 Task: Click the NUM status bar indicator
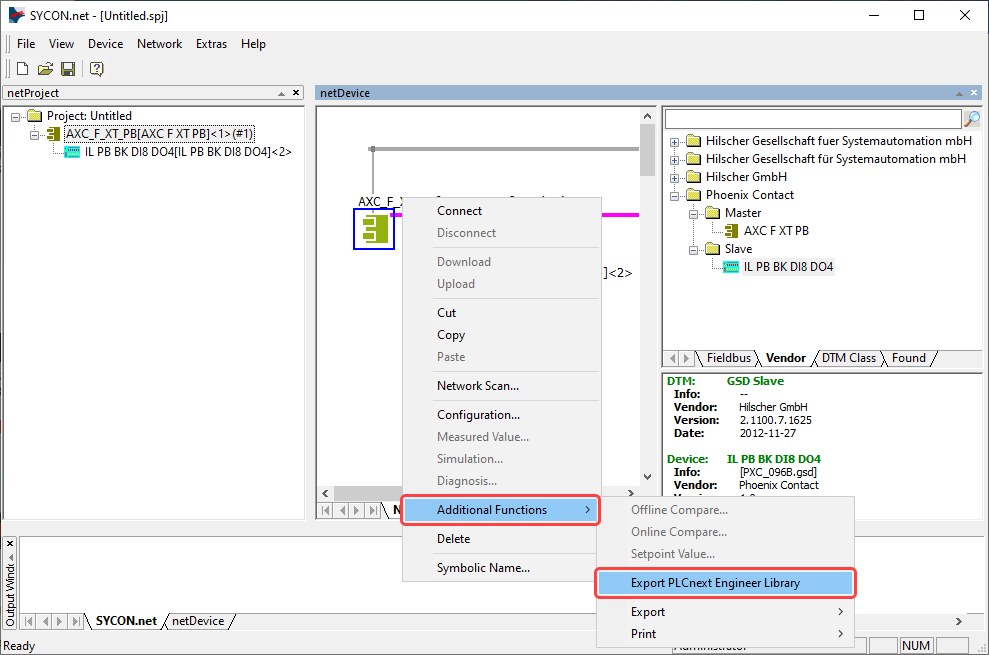pyautogui.click(x=916, y=646)
